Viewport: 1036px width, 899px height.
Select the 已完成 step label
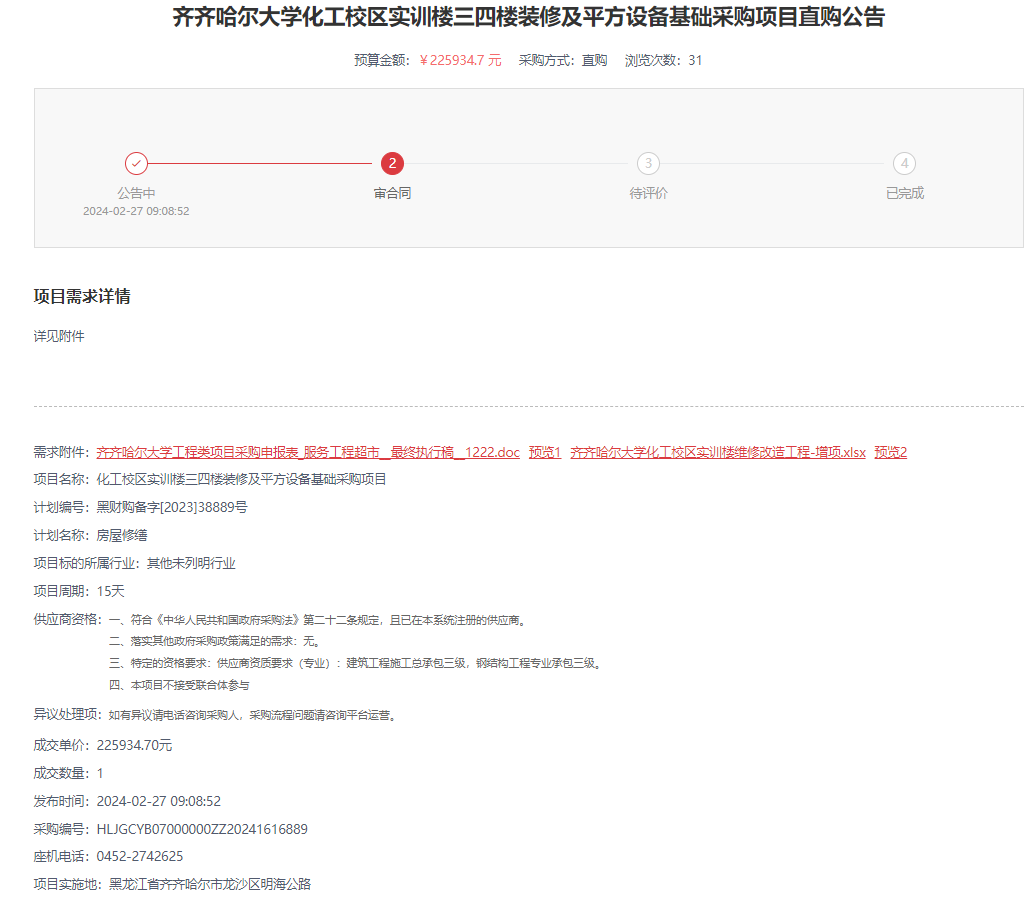(x=904, y=193)
